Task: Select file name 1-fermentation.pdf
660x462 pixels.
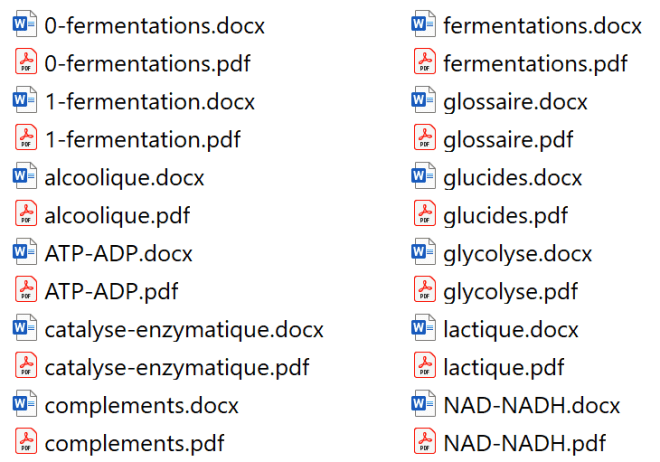Action: (142, 139)
